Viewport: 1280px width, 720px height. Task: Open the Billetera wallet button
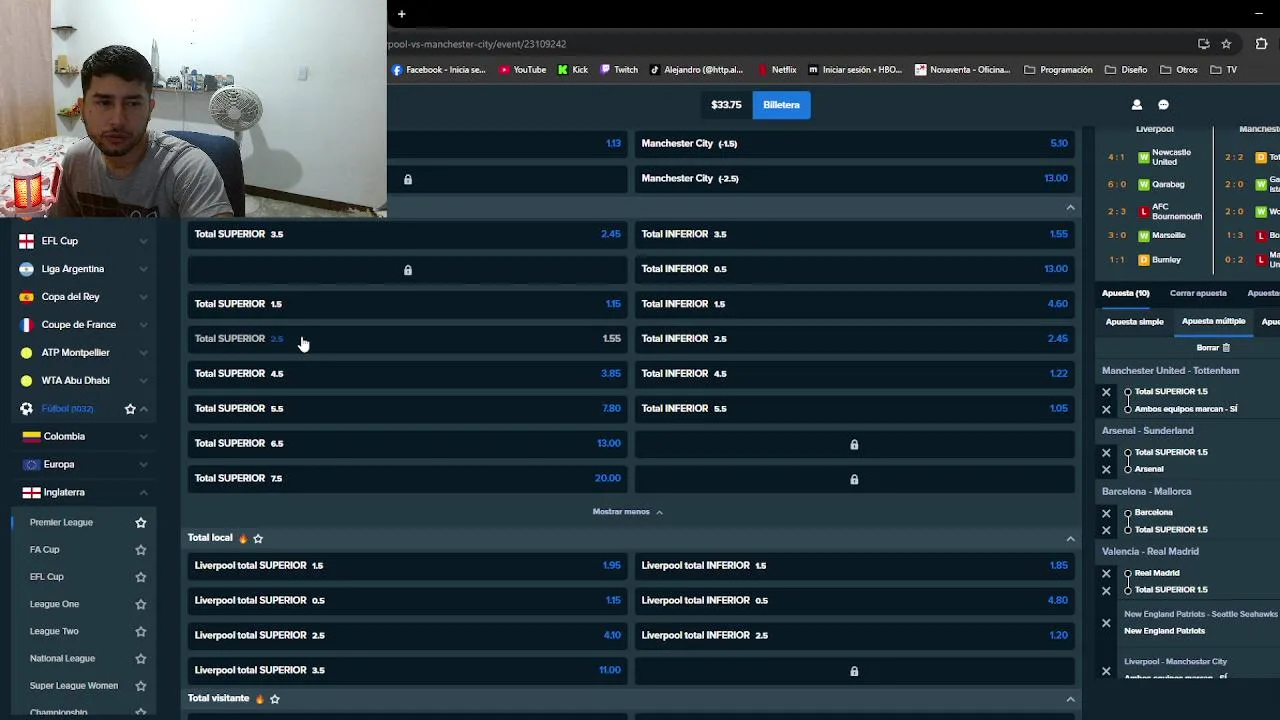tap(781, 105)
